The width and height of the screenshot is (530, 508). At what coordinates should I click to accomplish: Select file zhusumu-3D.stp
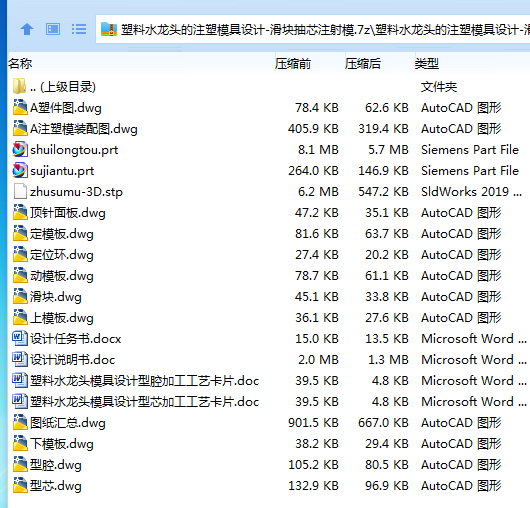(x=76, y=192)
